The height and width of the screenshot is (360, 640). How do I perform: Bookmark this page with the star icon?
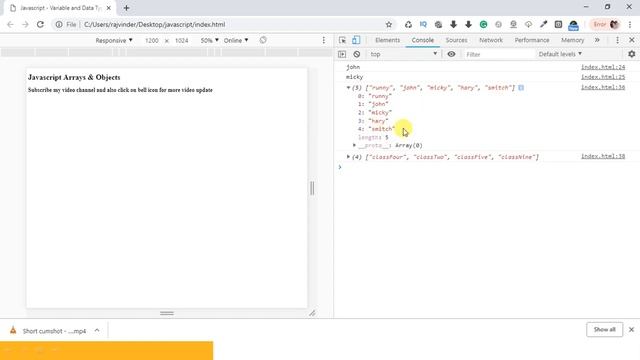pyautogui.click(x=389, y=24)
